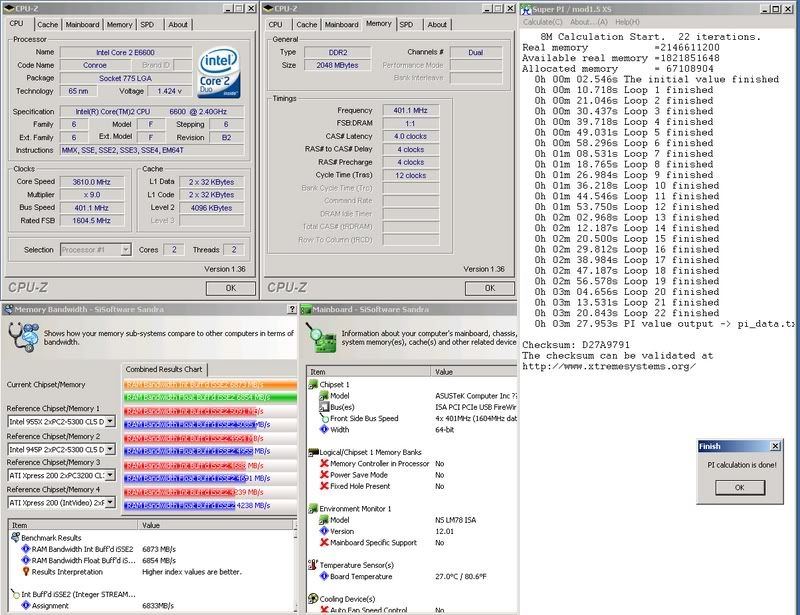Click the Environment Monitor 1 icon

(x=313, y=509)
